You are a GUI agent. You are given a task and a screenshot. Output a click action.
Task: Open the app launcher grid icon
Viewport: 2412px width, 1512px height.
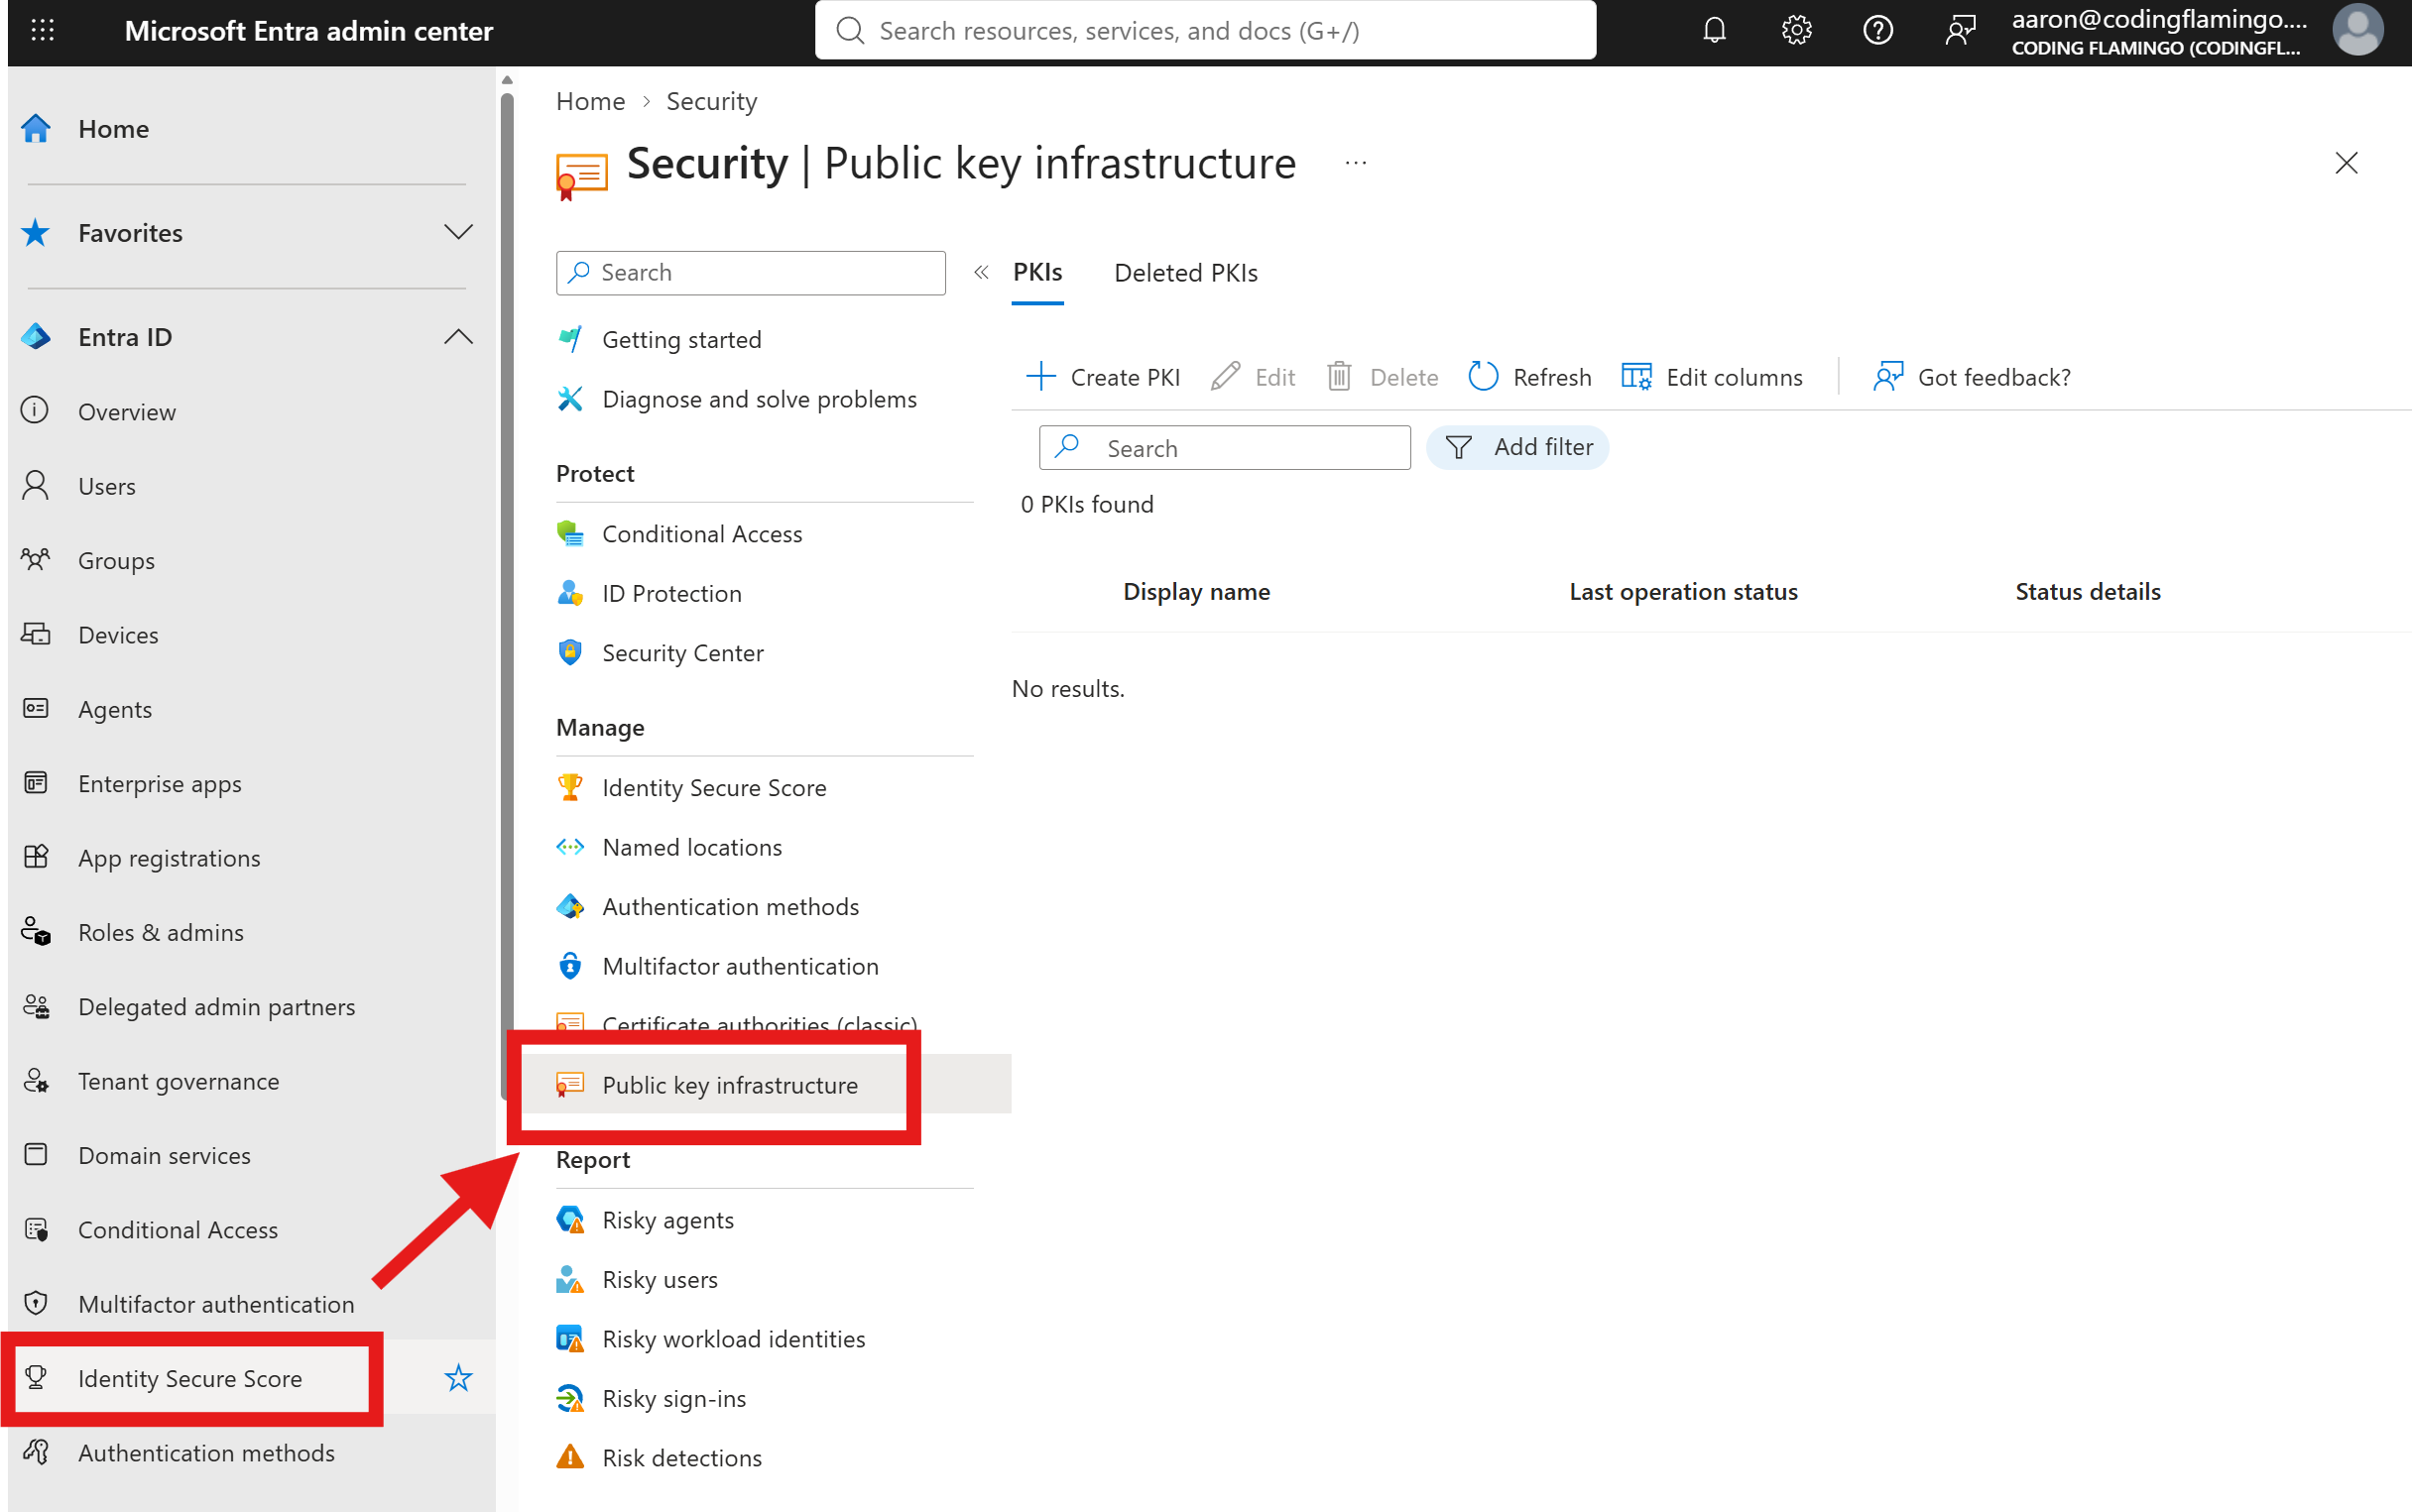[42, 31]
